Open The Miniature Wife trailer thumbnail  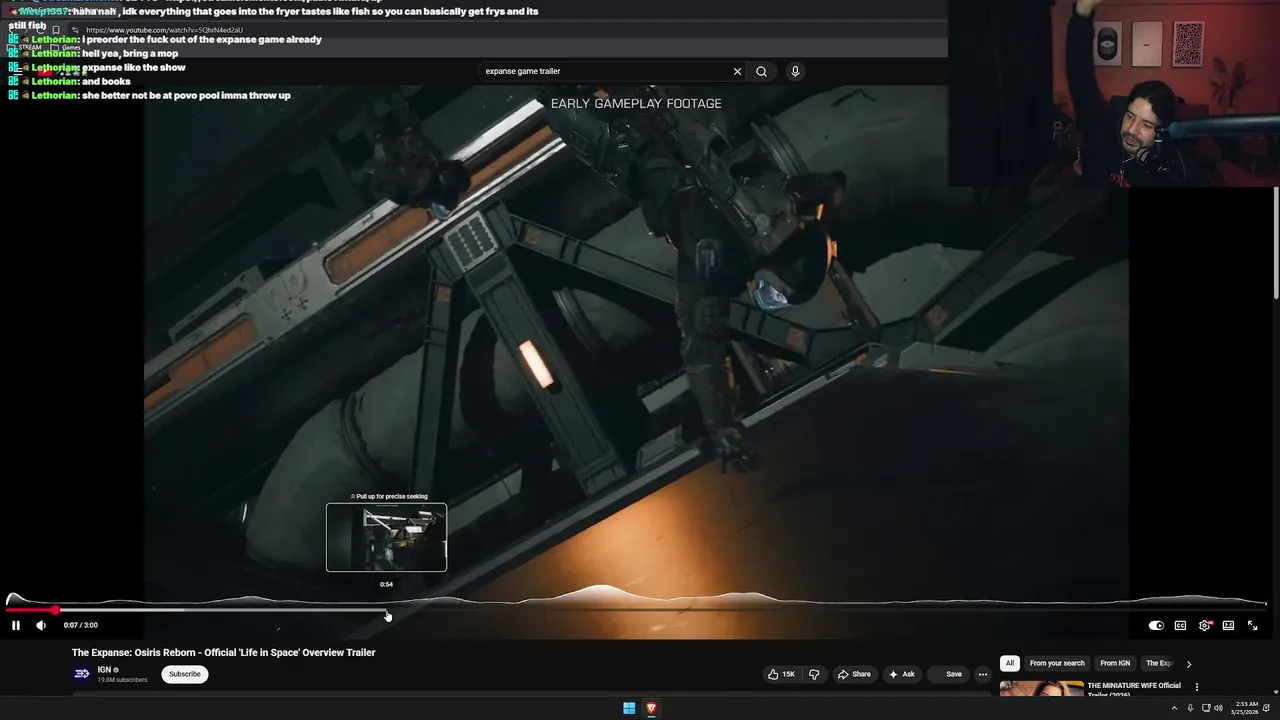[x=1041, y=689]
